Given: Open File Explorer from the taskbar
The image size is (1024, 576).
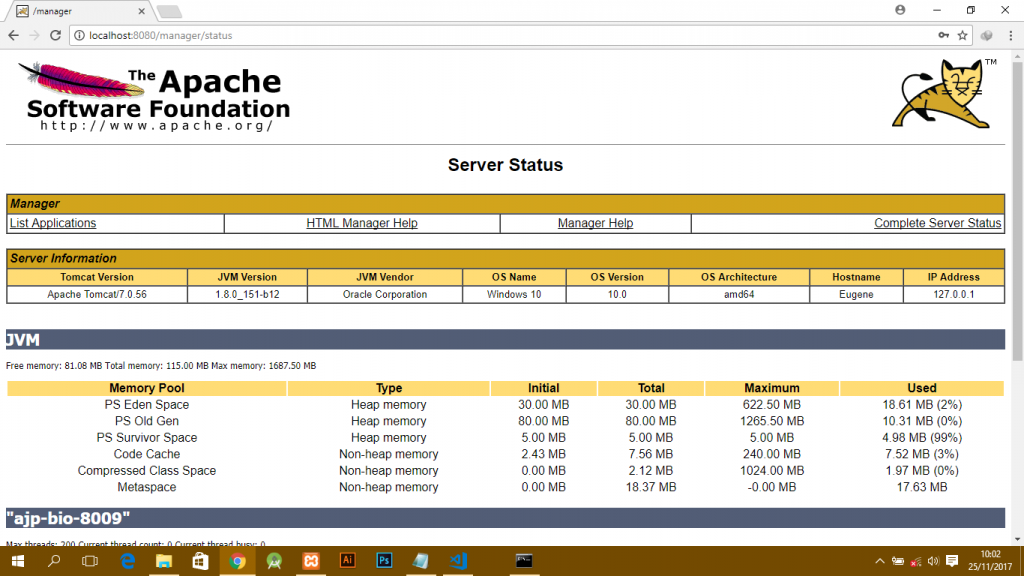Looking at the screenshot, I should (164, 561).
